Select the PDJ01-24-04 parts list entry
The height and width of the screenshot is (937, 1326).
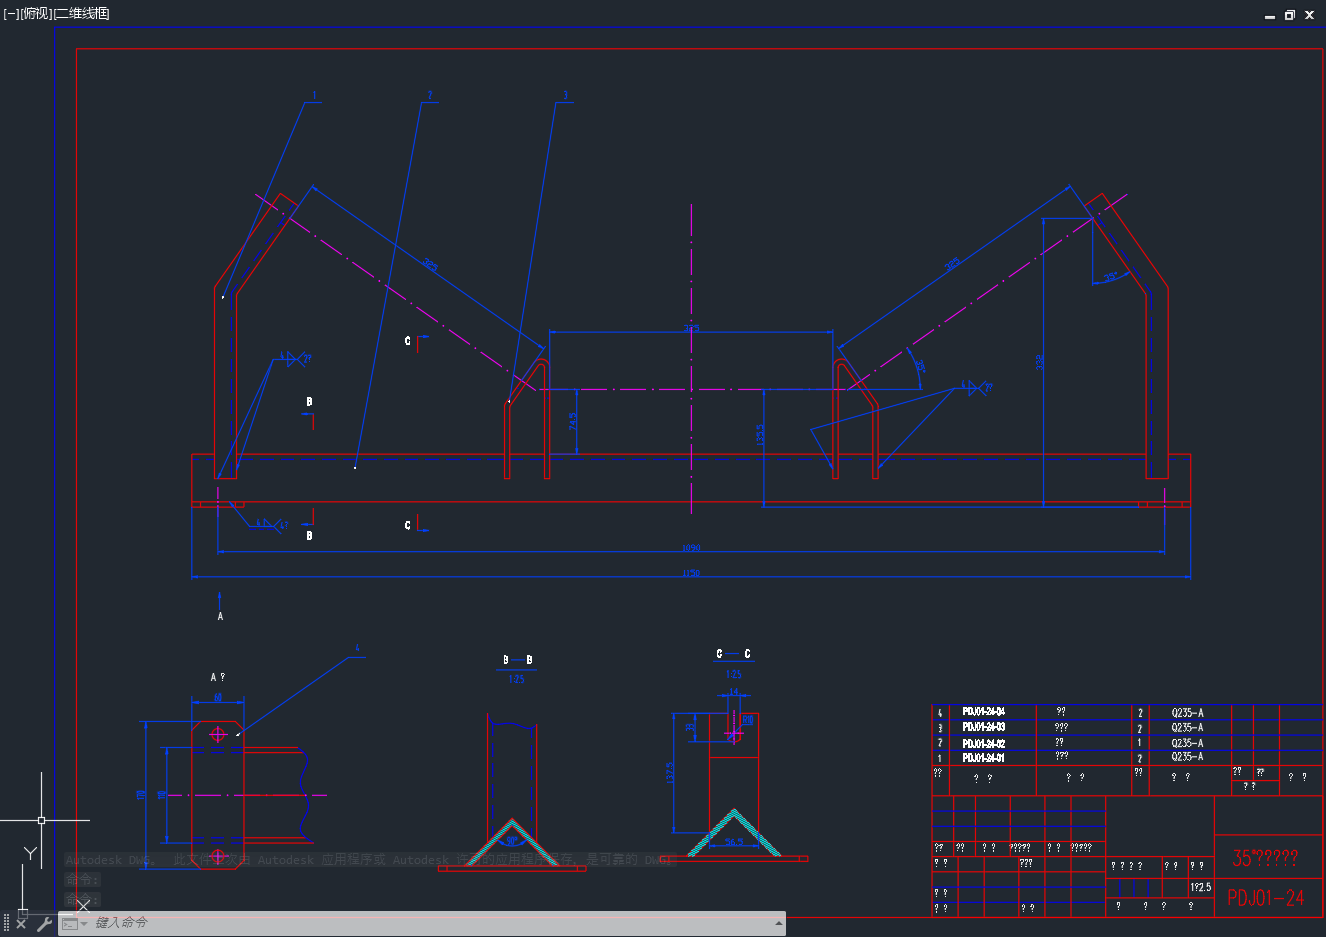(x=984, y=712)
